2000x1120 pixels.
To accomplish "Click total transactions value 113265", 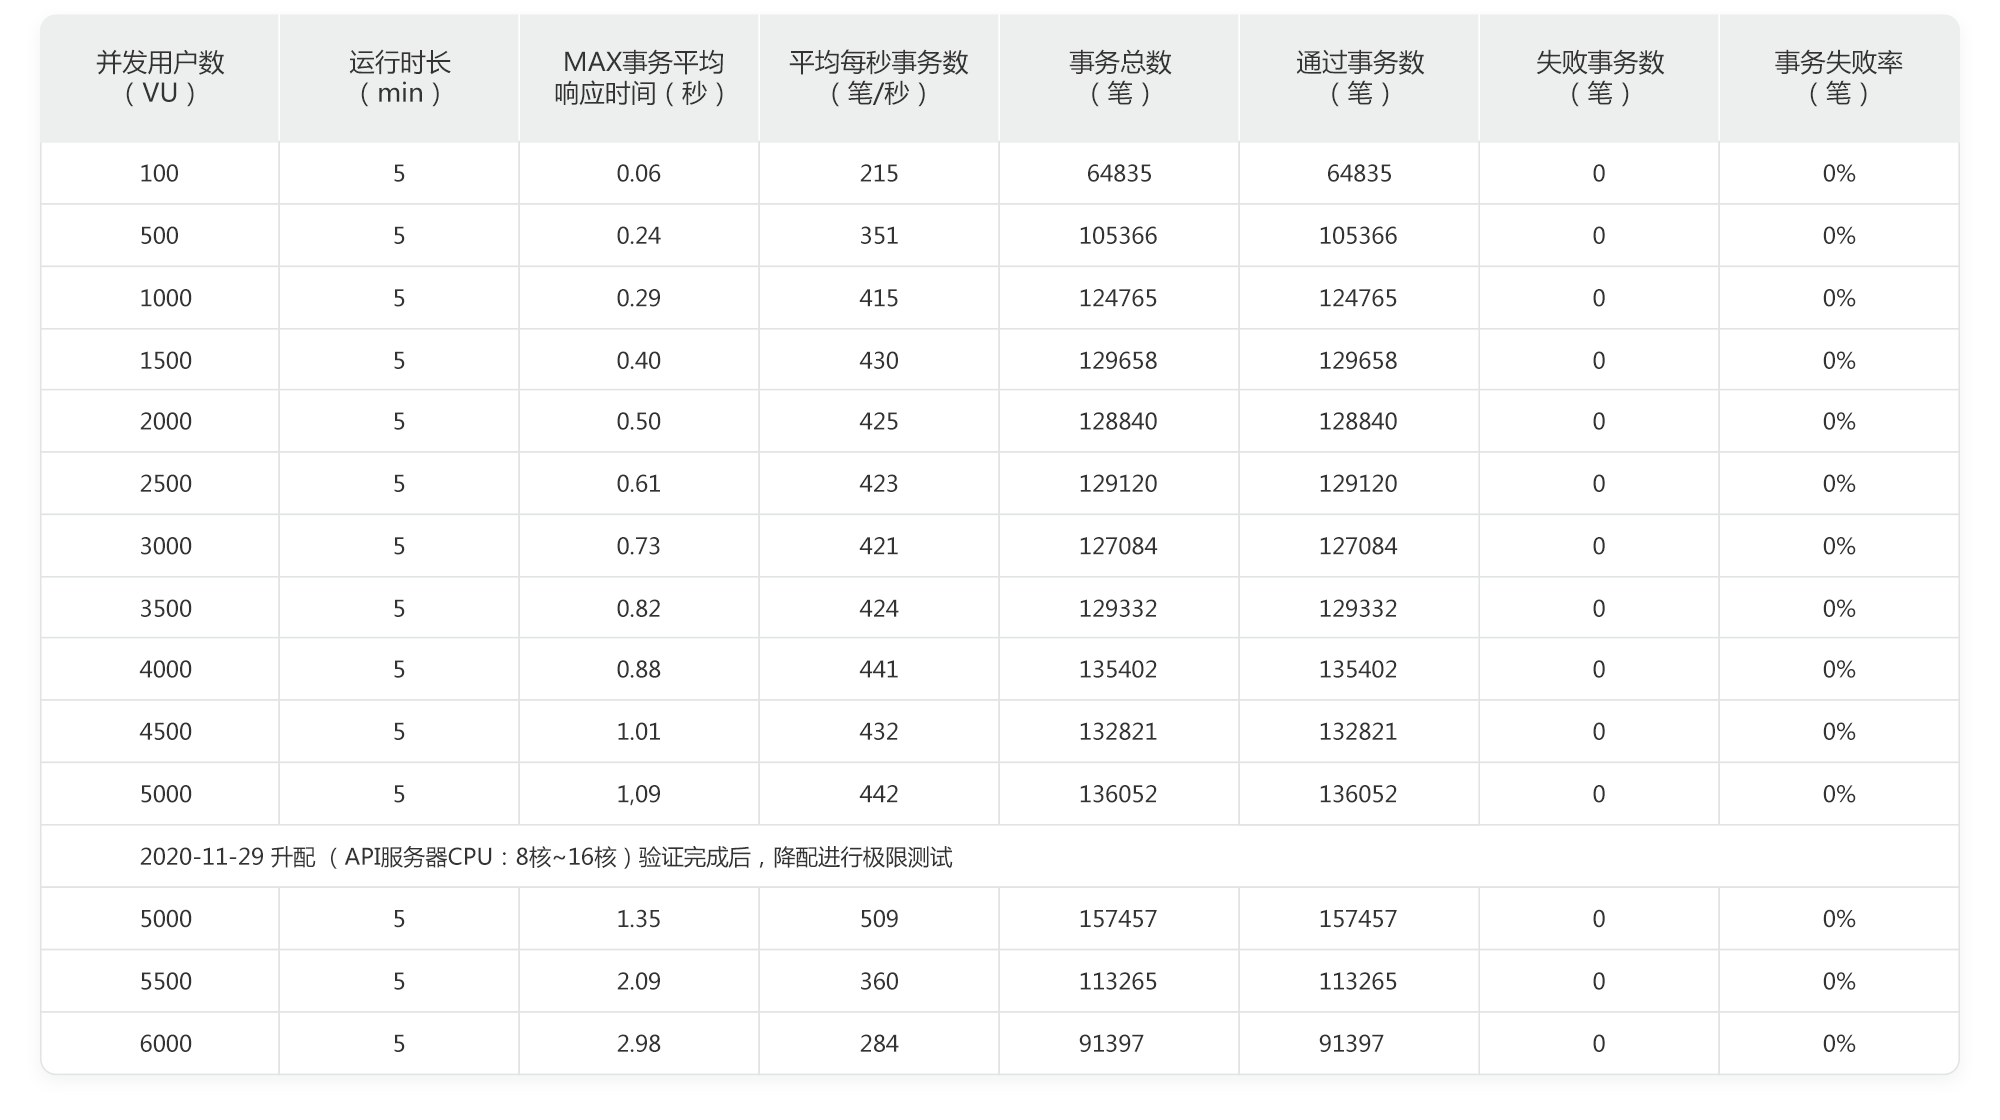I will click(x=1118, y=982).
